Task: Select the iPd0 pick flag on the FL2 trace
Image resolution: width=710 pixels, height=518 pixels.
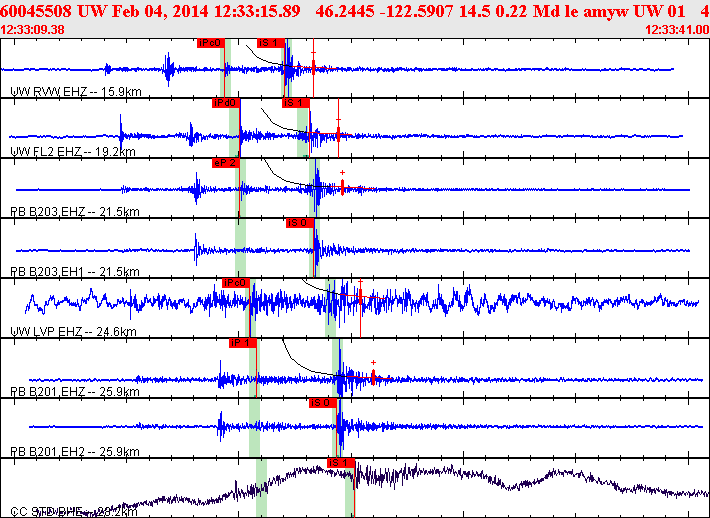Action: click(x=226, y=103)
